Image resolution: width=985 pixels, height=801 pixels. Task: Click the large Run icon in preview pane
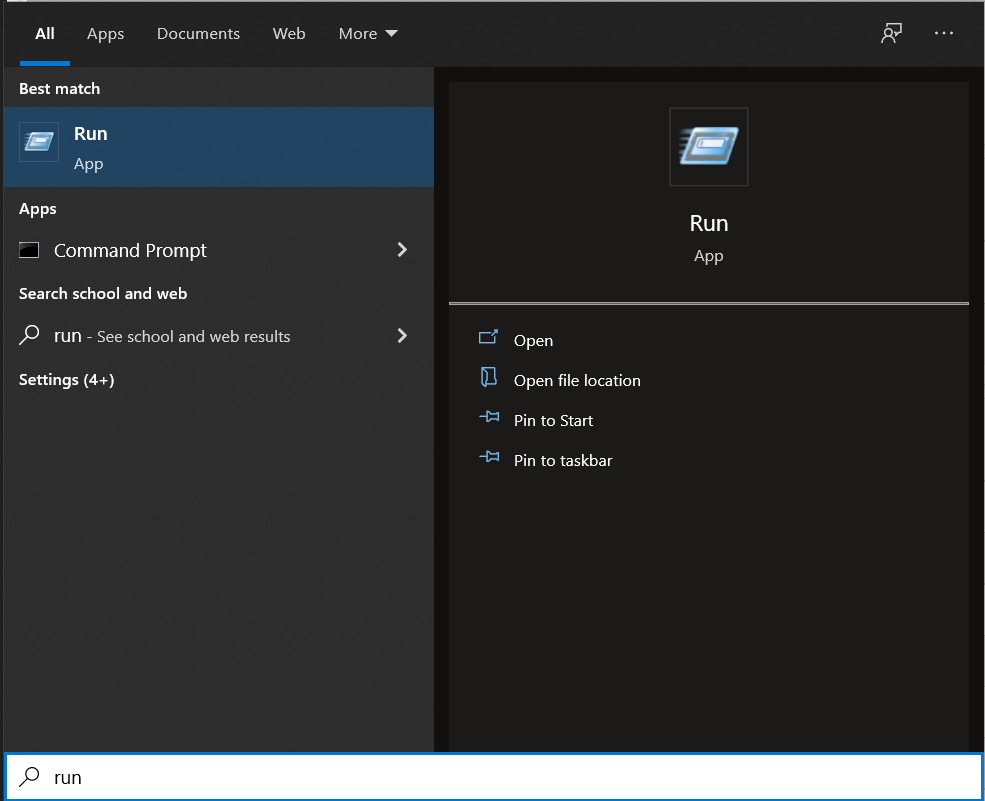tap(708, 147)
